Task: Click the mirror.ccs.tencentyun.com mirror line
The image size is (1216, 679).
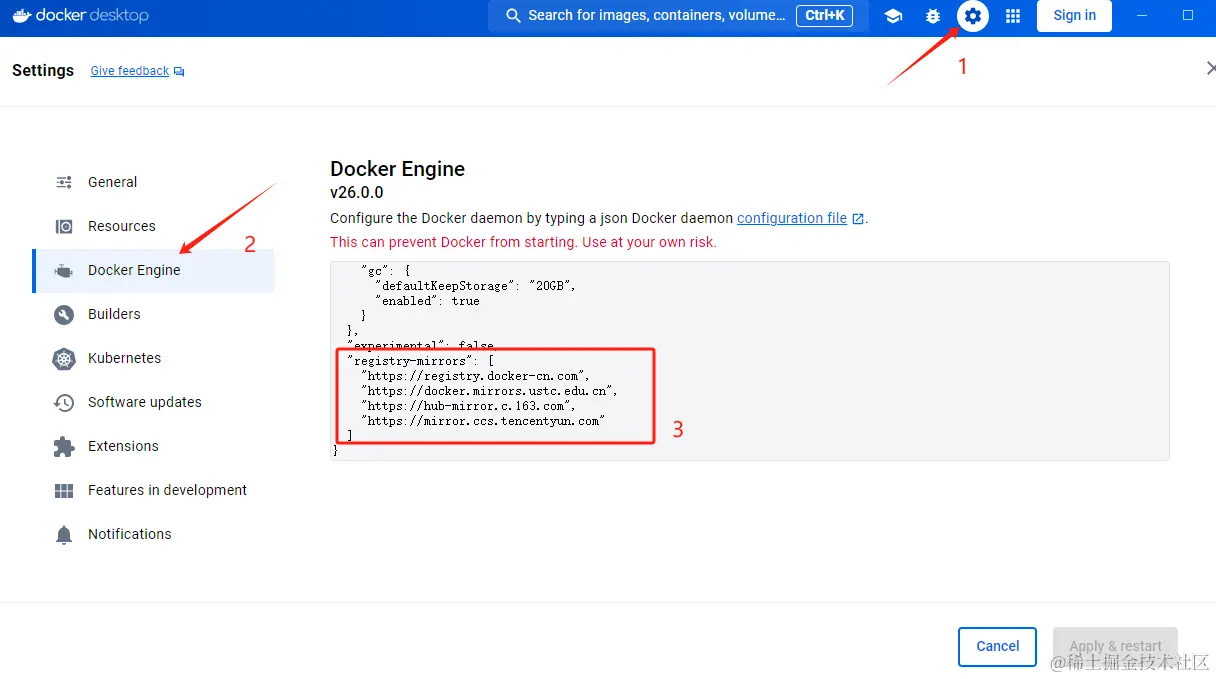Action: click(483, 421)
